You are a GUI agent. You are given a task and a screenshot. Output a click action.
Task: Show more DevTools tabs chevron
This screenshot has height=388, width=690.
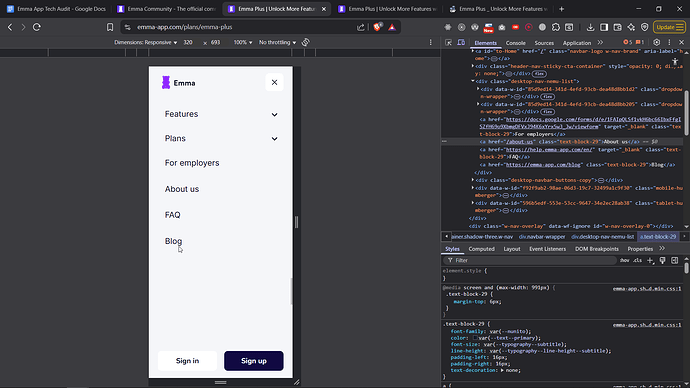[x=600, y=43]
